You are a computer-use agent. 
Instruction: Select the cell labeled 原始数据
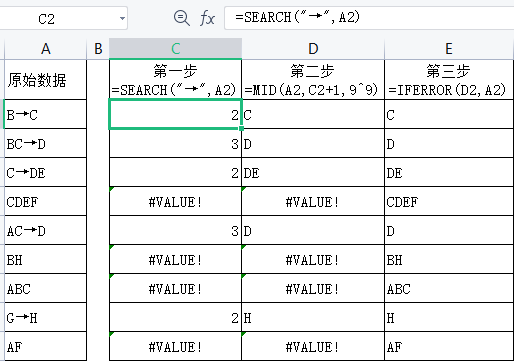46,80
